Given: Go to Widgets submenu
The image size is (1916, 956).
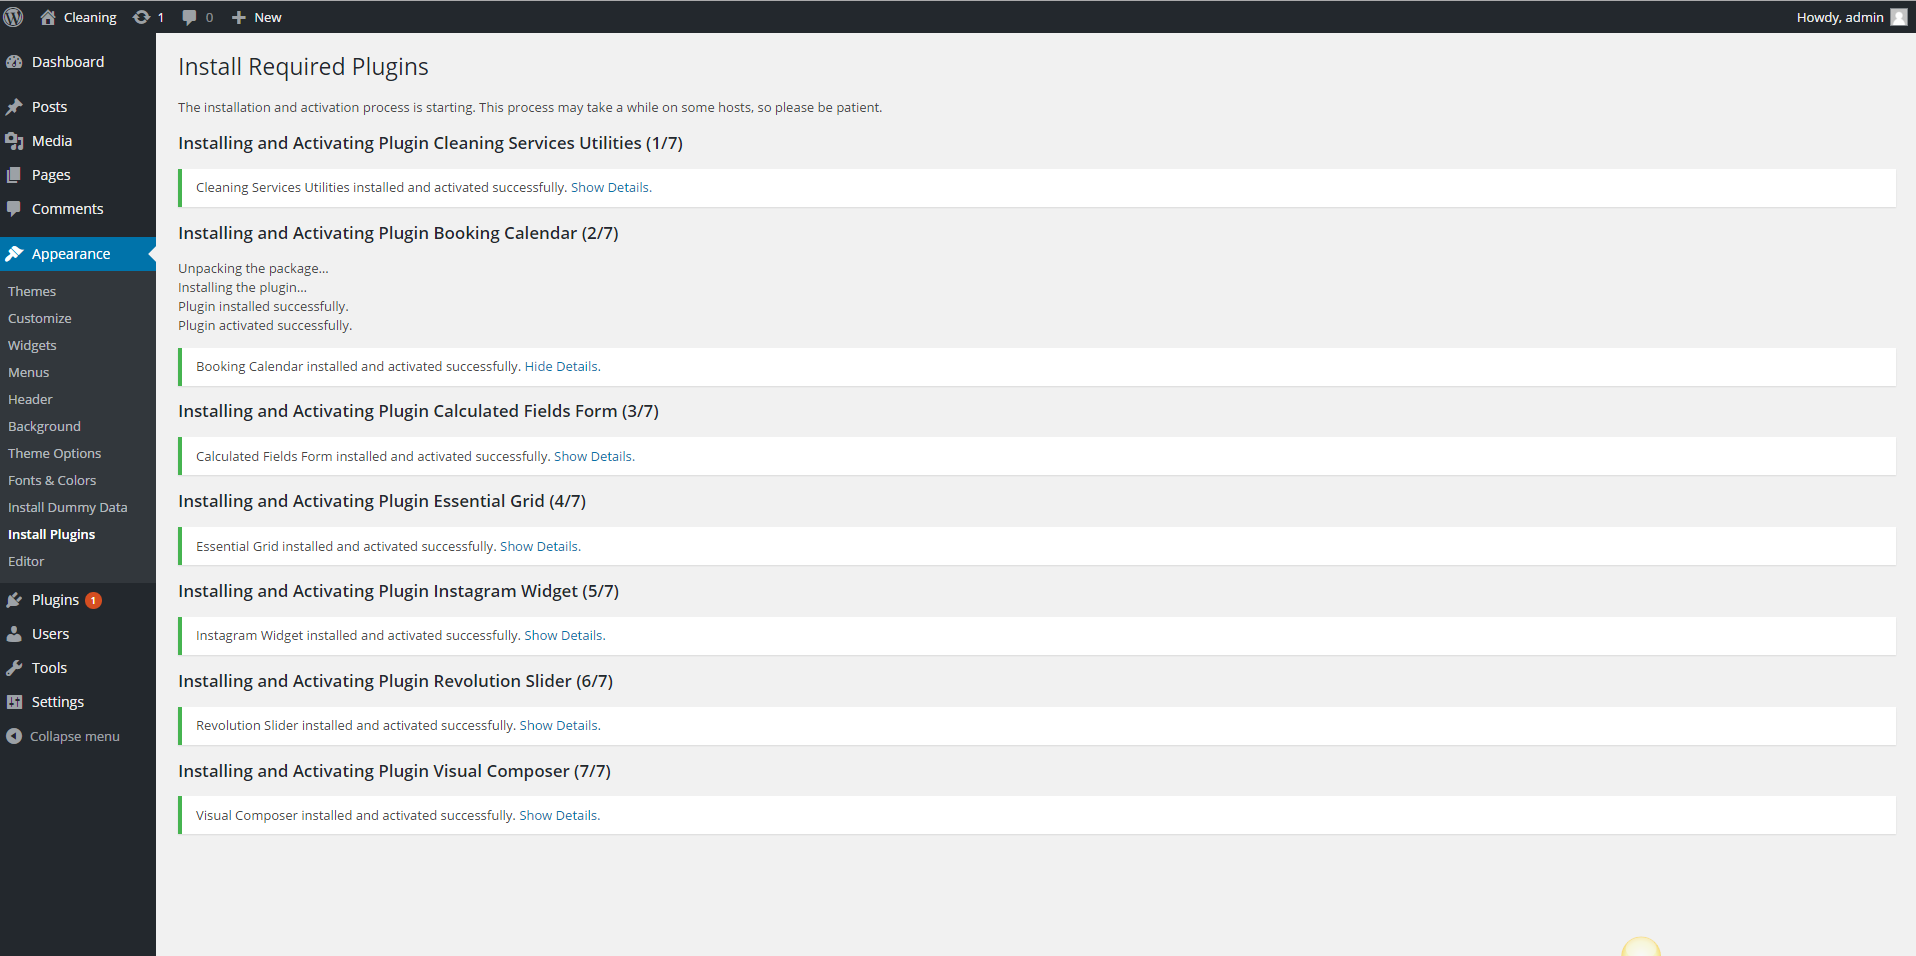Looking at the screenshot, I should pos(32,345).
